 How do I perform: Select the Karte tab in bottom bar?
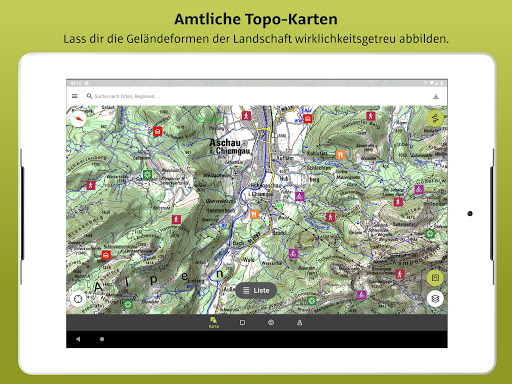point(214,323)
